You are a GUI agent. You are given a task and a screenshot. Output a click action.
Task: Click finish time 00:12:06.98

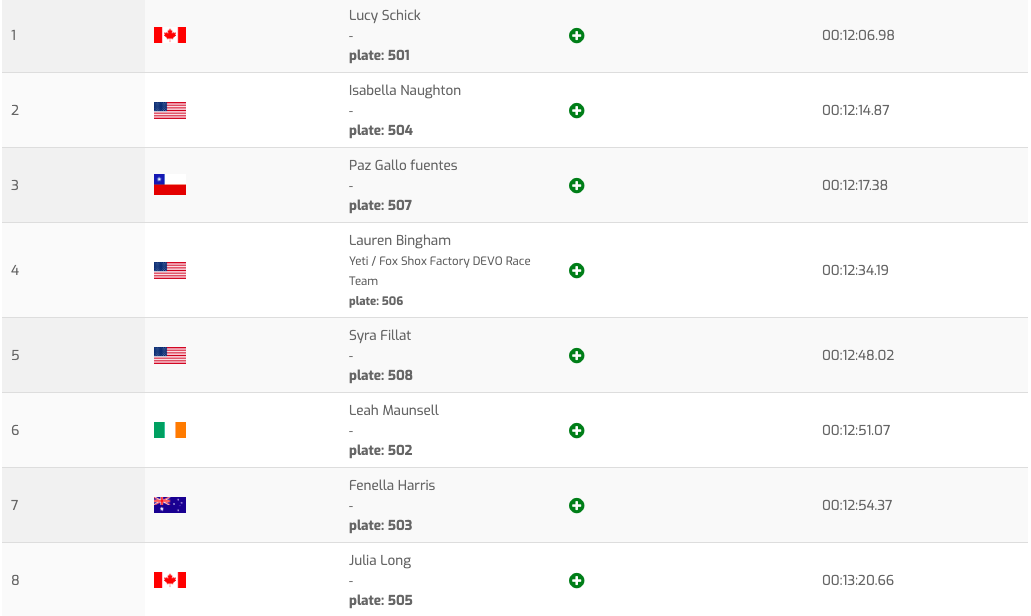pyautogui.click(x=858, y=35)
